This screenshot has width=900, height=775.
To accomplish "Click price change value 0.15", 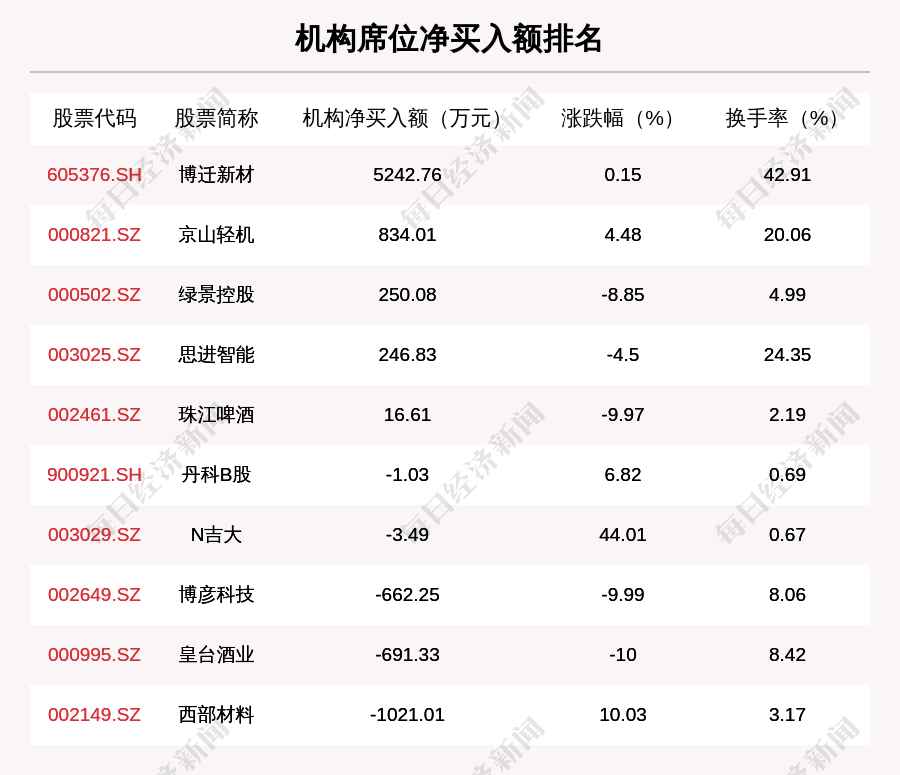I will pos(623,175).
